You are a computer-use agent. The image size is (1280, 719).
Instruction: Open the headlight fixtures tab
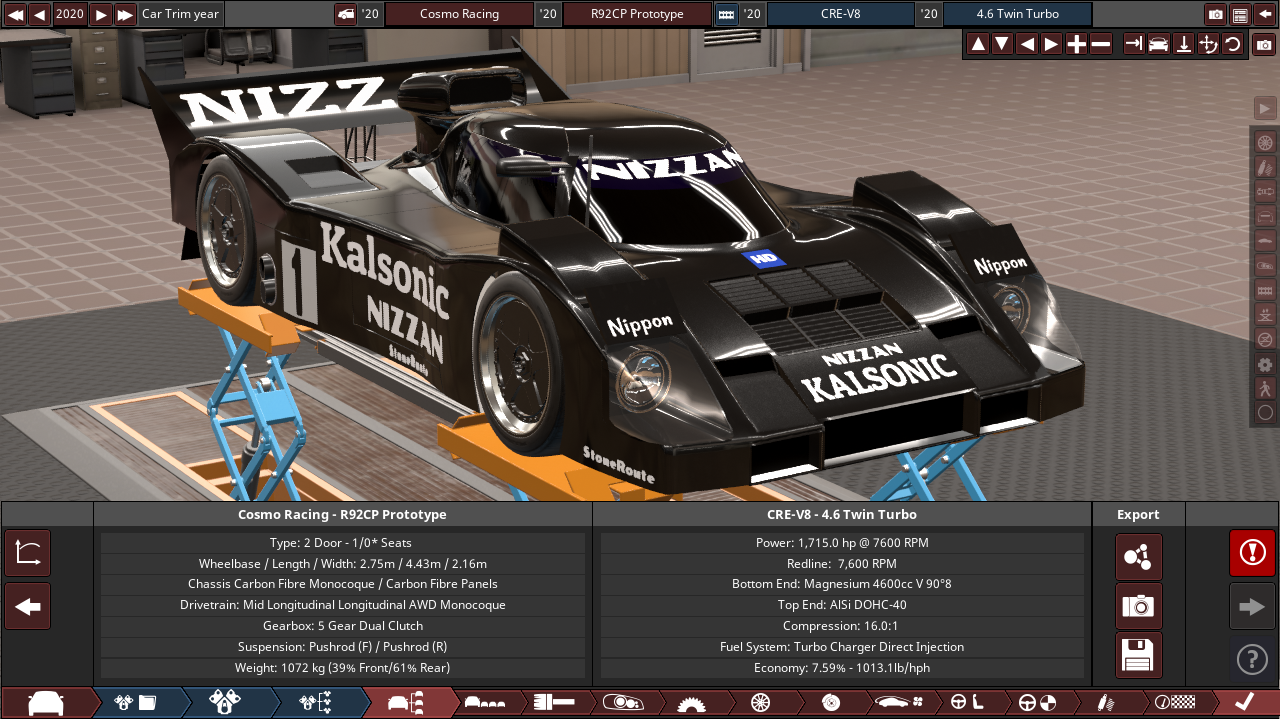click(624, 702)
